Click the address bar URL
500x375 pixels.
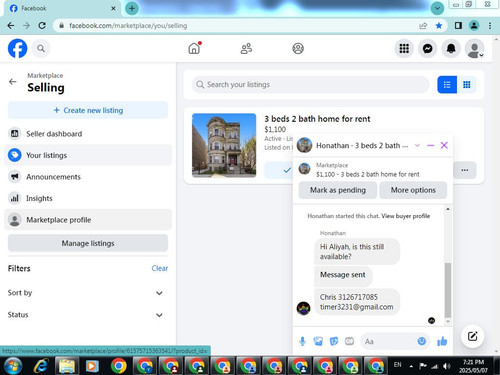tap(128, 26)
